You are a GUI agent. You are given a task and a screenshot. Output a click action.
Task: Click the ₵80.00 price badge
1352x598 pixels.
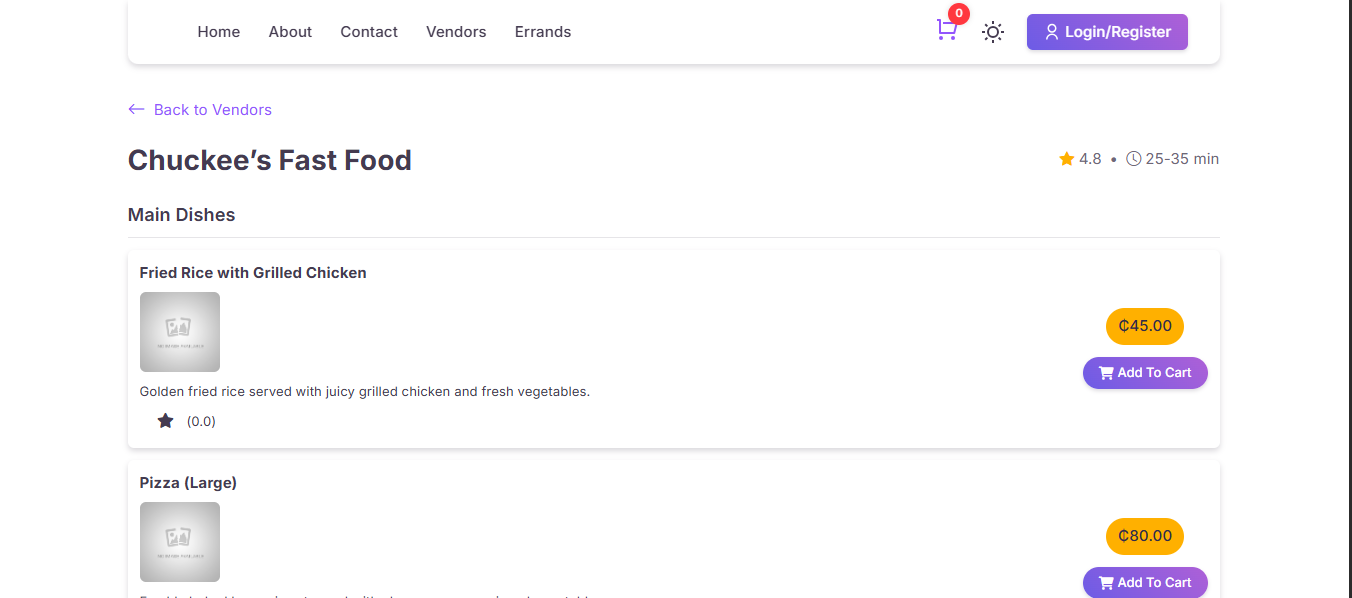point(1145,536)
